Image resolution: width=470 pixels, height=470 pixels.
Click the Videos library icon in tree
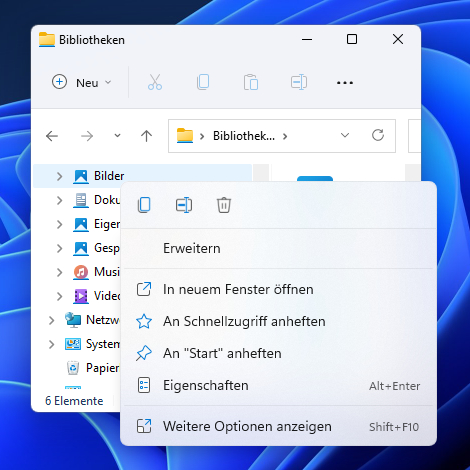[x=81, y=296]
